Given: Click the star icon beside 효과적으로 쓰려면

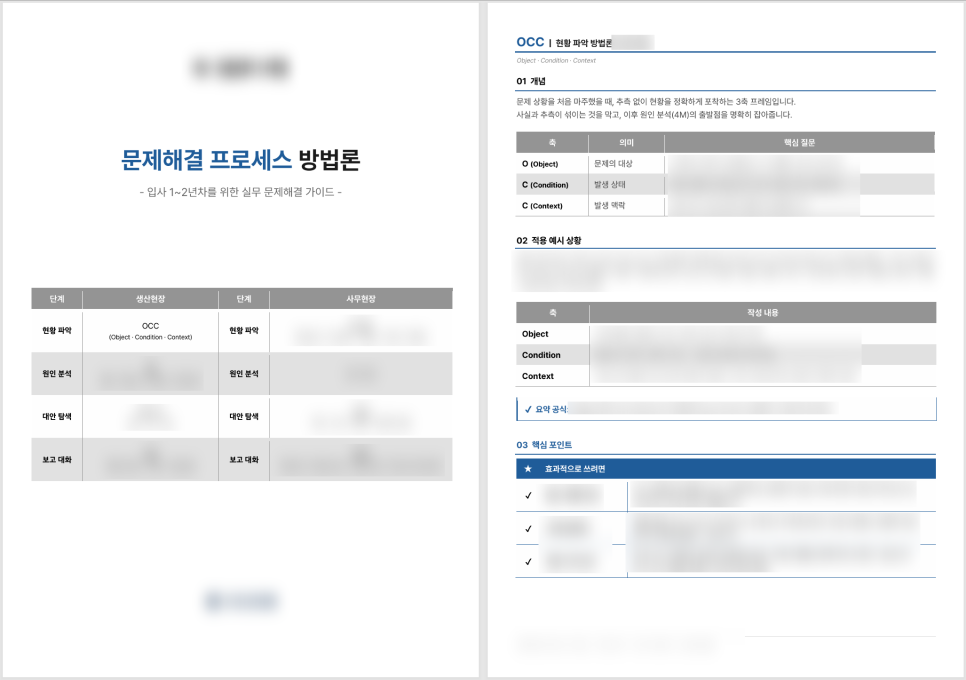Looking at the screenshot, I should 528,469.
